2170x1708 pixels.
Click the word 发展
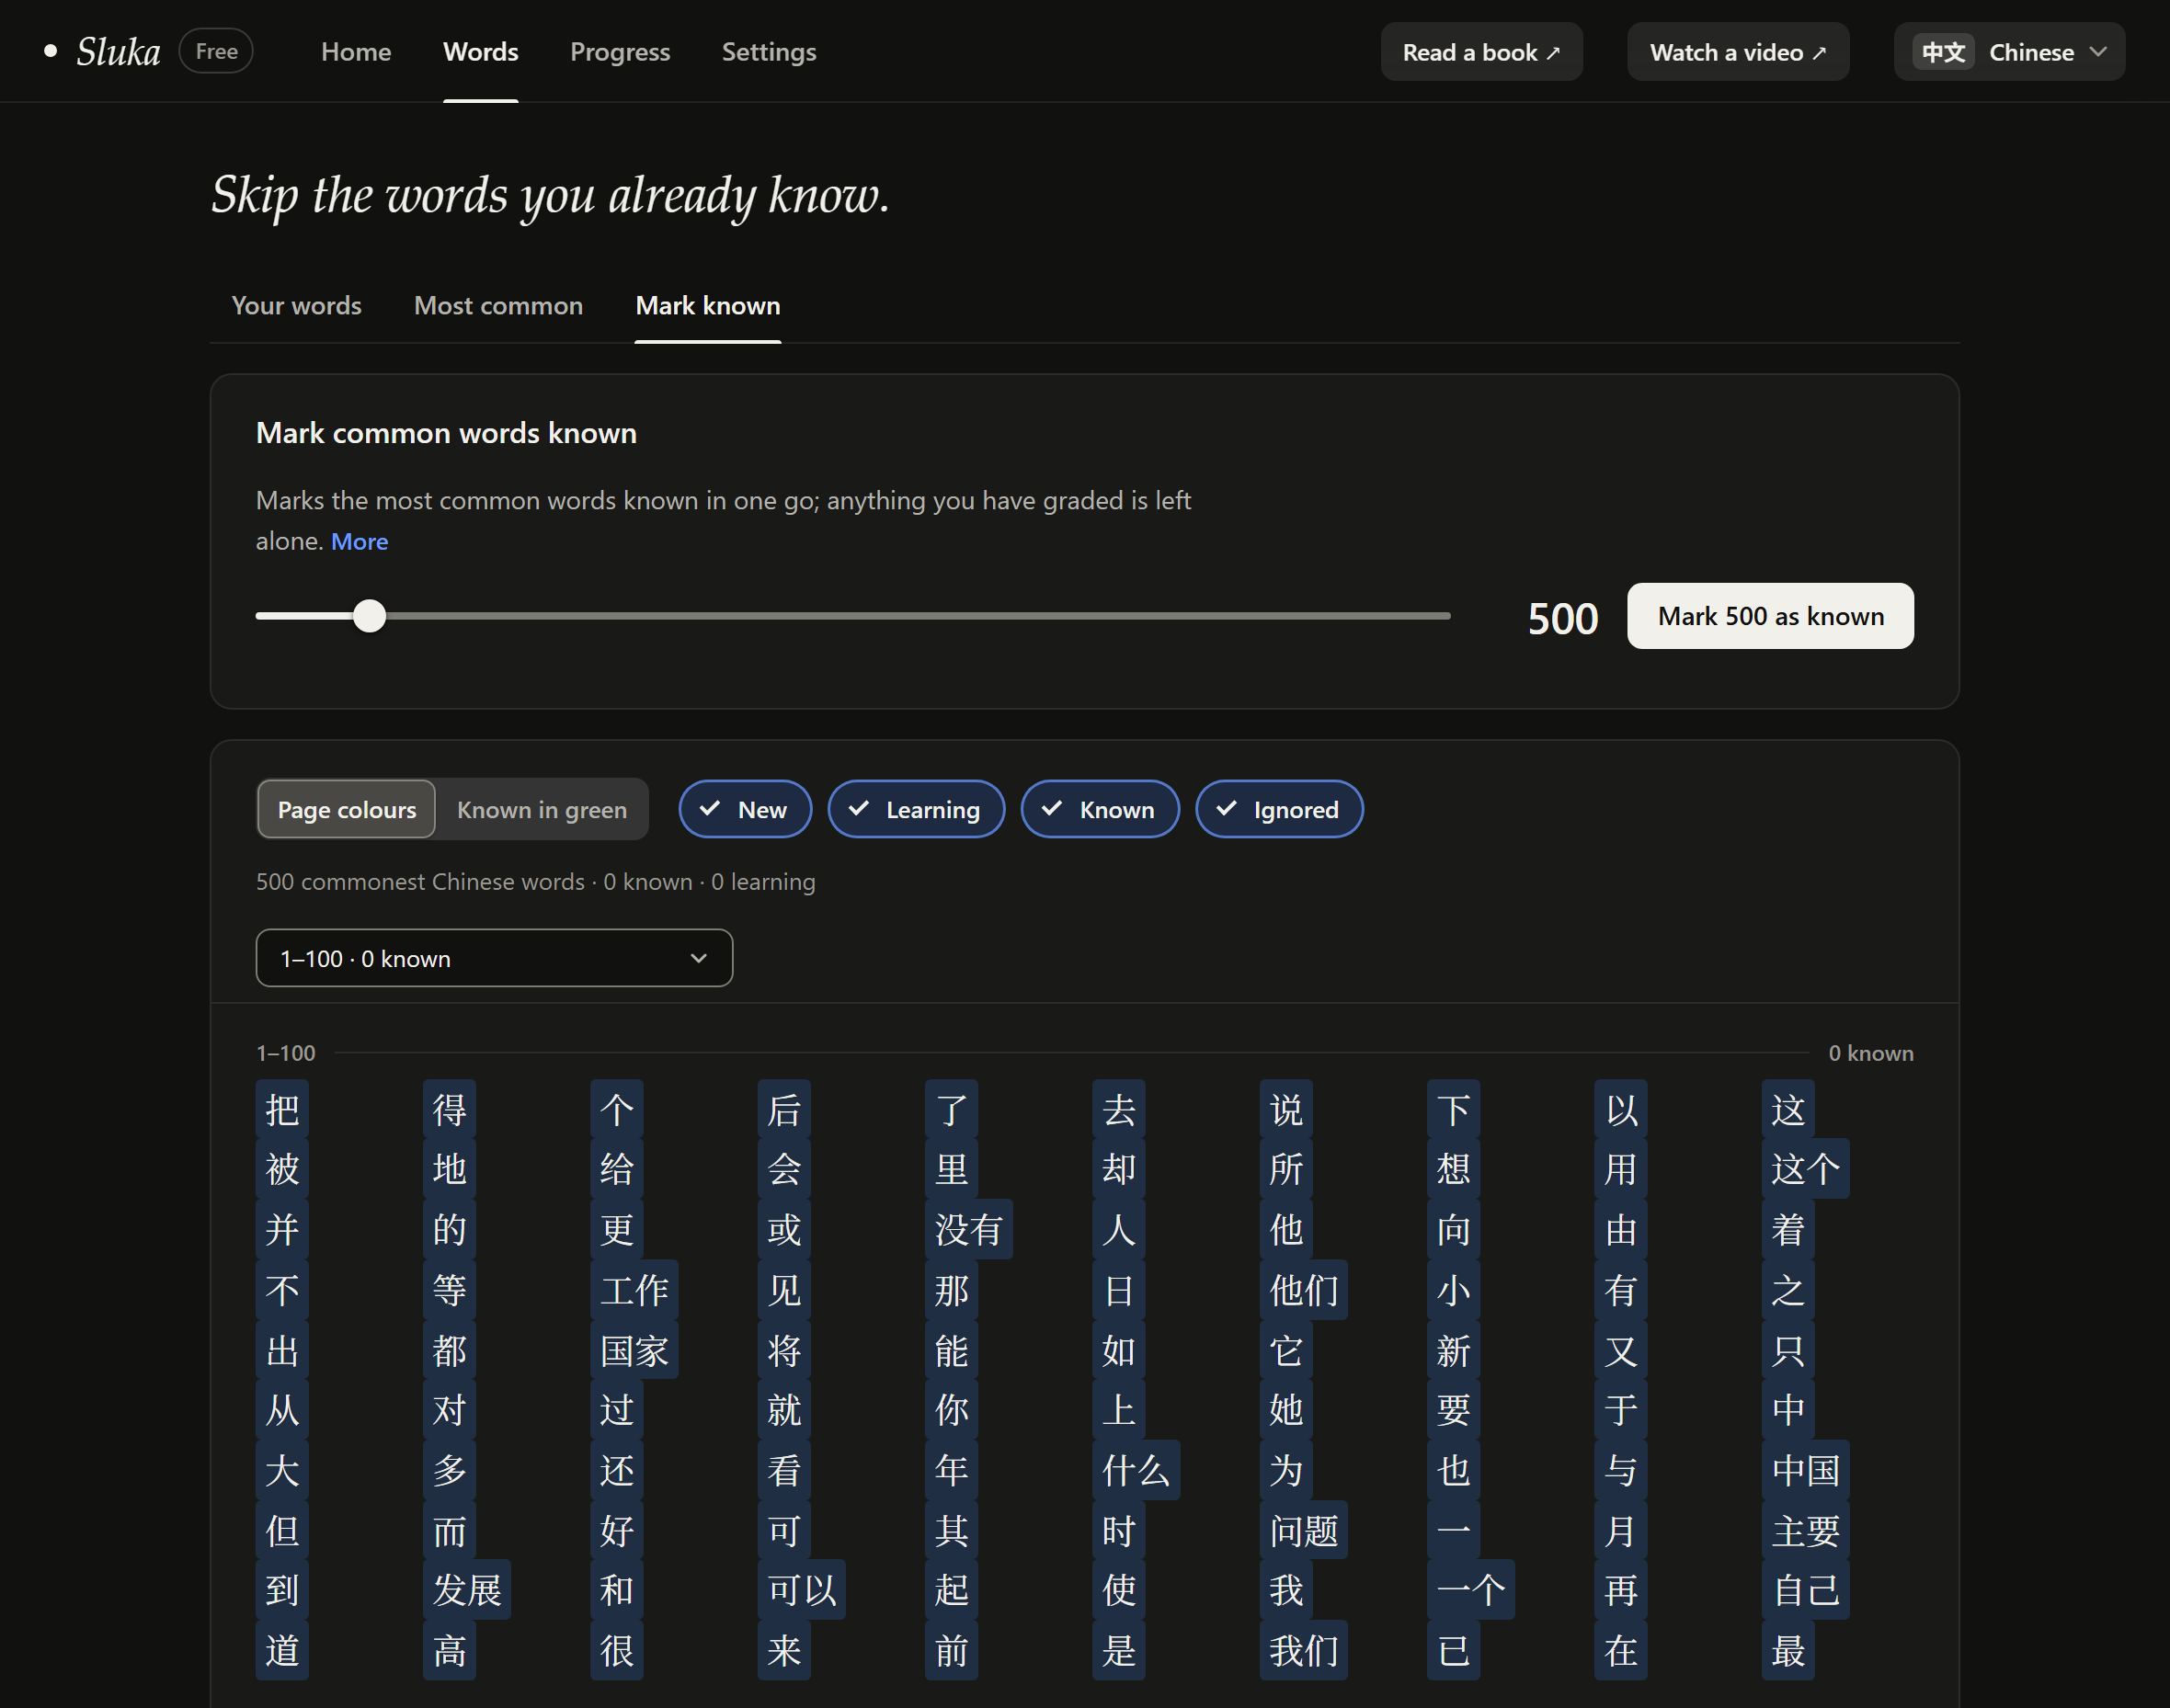point(467,1589)
